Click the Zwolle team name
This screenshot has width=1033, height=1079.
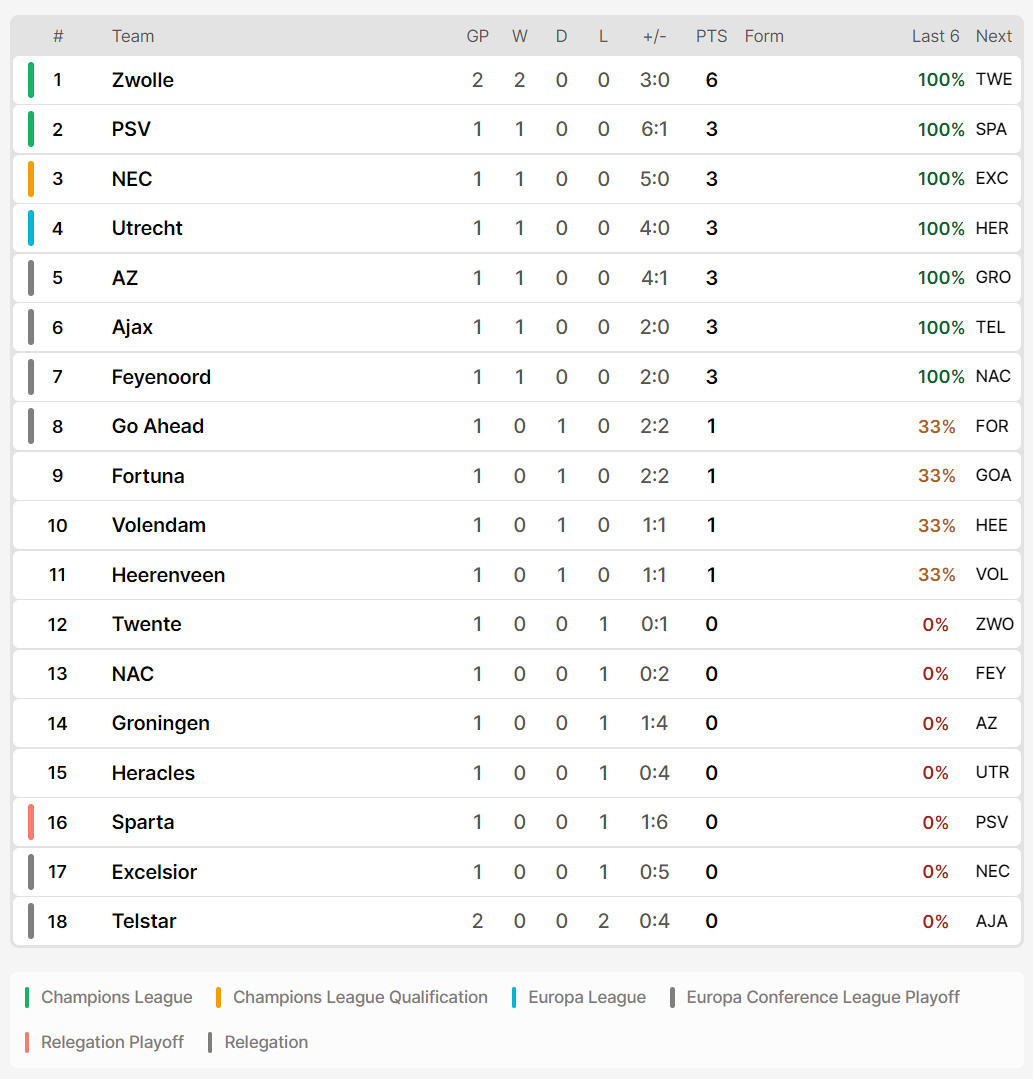pyautogui.click(x=142, y=80)
